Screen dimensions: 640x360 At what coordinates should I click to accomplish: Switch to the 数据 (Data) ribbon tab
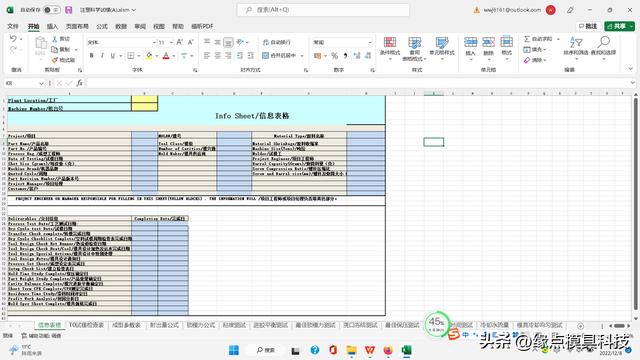coord(121,26)
